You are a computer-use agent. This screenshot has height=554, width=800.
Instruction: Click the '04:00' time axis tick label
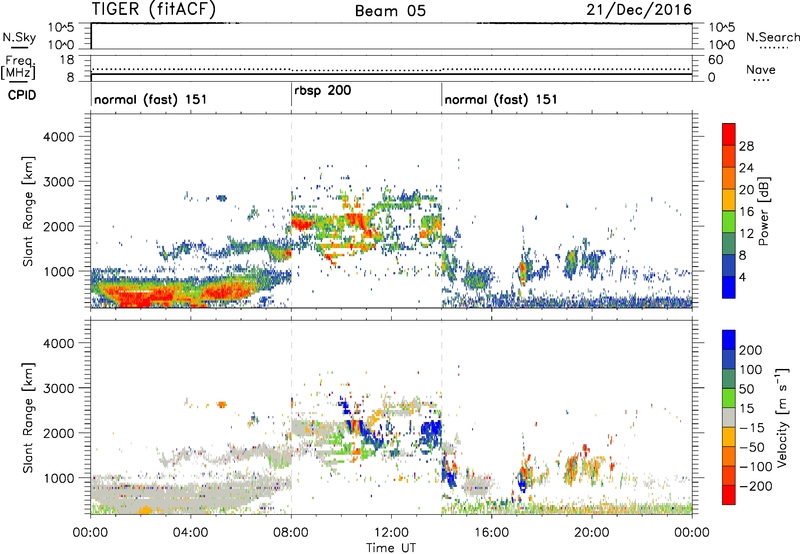tap(190, 533)
